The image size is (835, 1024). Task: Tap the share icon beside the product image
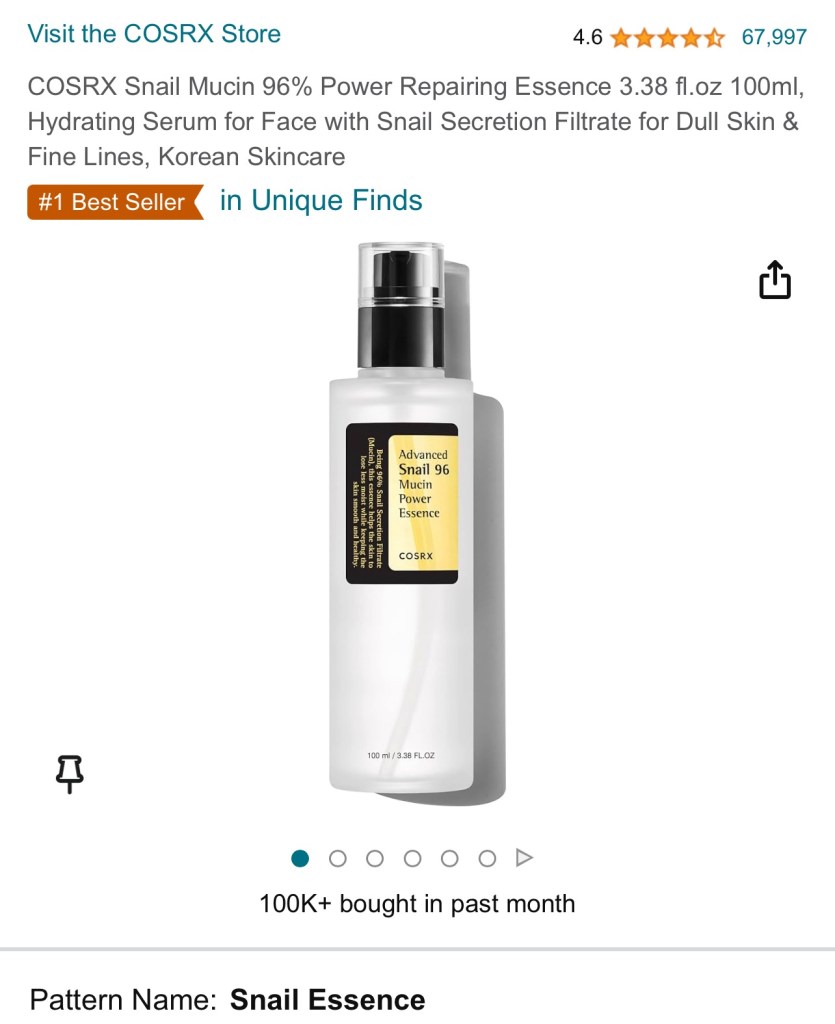point(775,280)
